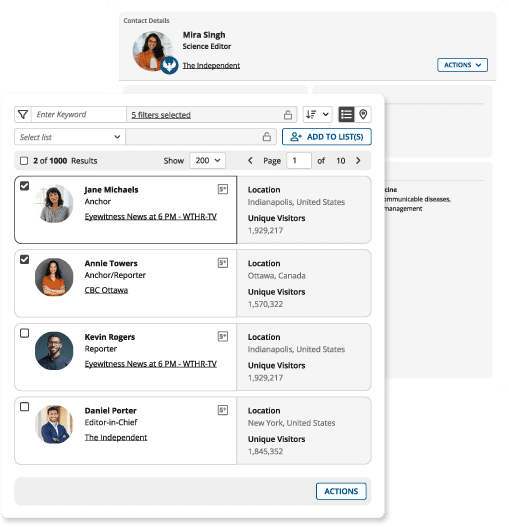Click add-to-list icon on Jane Michaels card
Screen dimensions: 509x527
tap(223, 189)
